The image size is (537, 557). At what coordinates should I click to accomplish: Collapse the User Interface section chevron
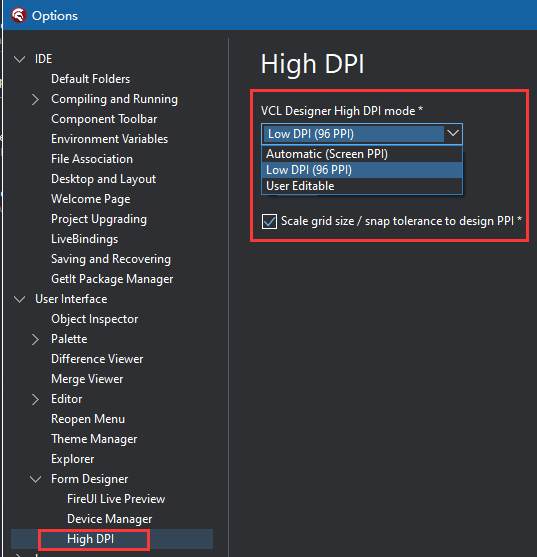(19, 299)
